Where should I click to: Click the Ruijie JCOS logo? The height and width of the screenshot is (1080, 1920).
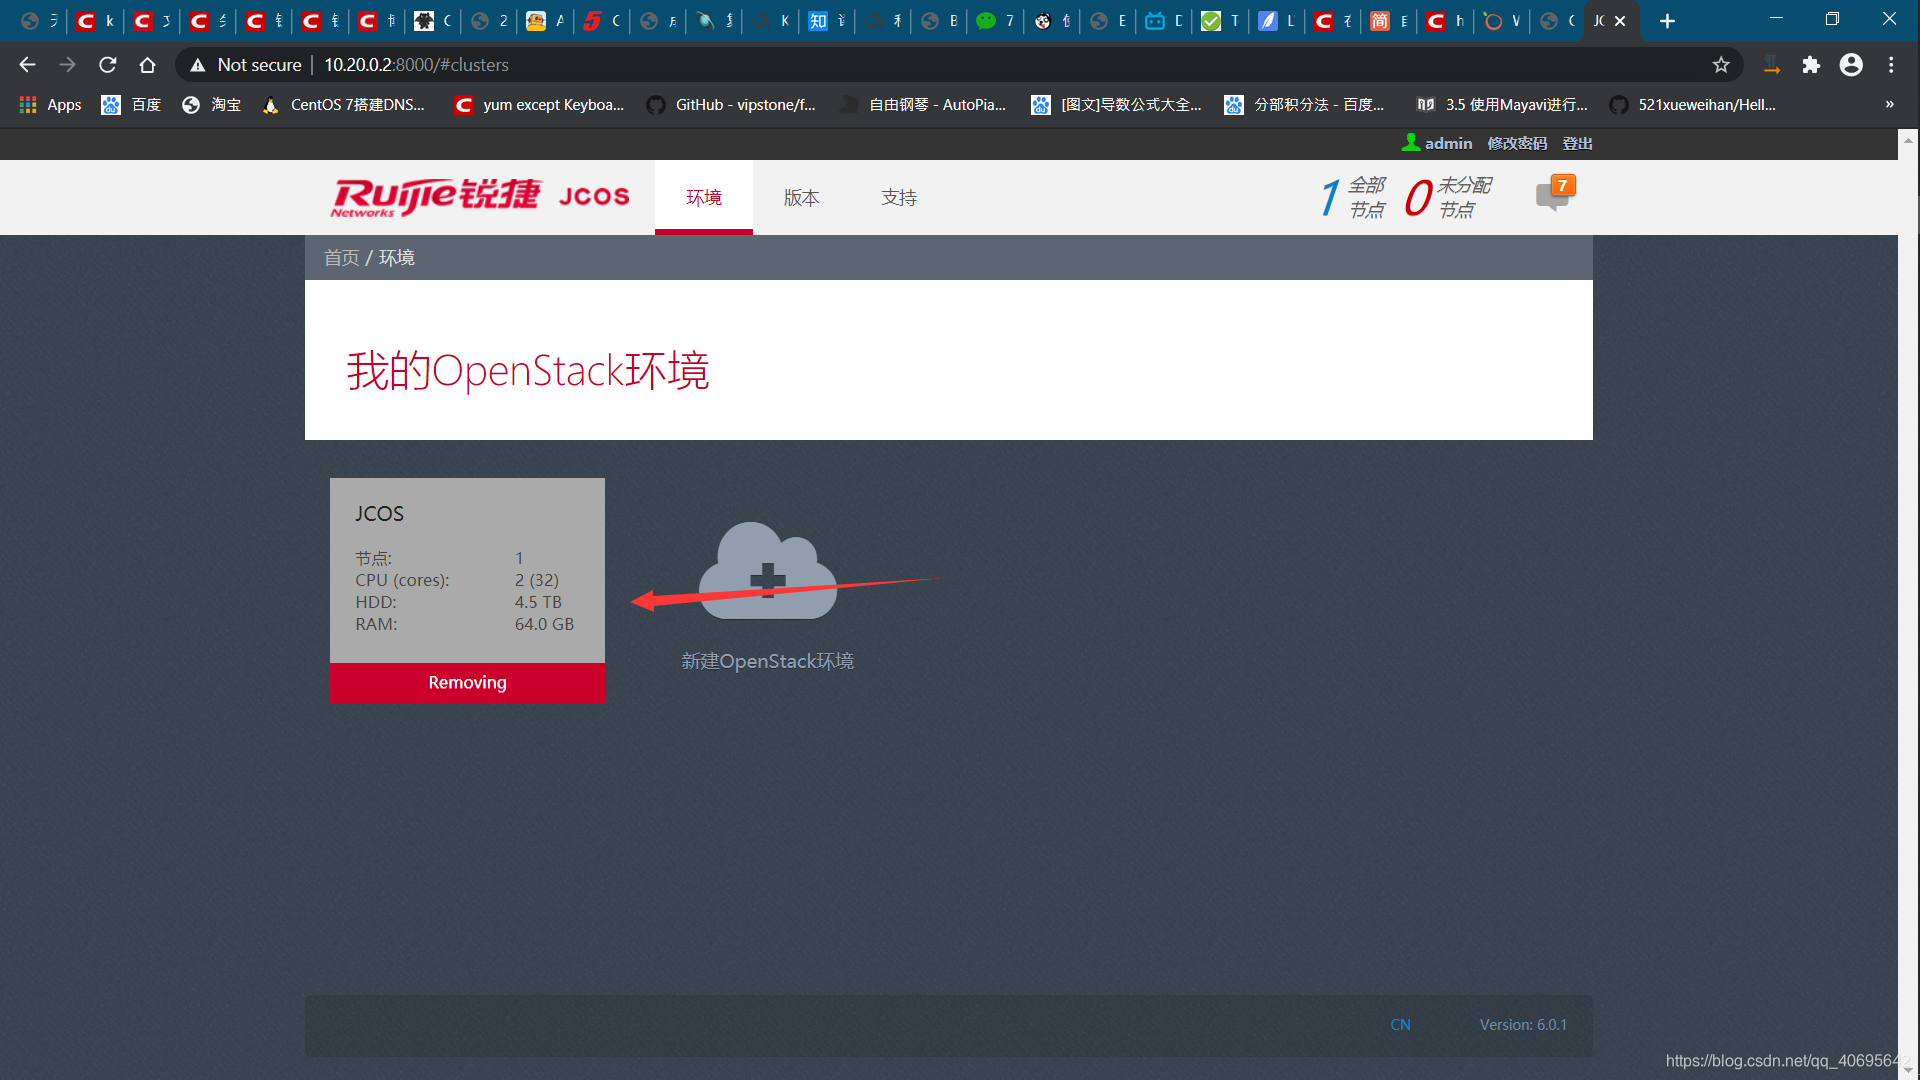(480, 196)
